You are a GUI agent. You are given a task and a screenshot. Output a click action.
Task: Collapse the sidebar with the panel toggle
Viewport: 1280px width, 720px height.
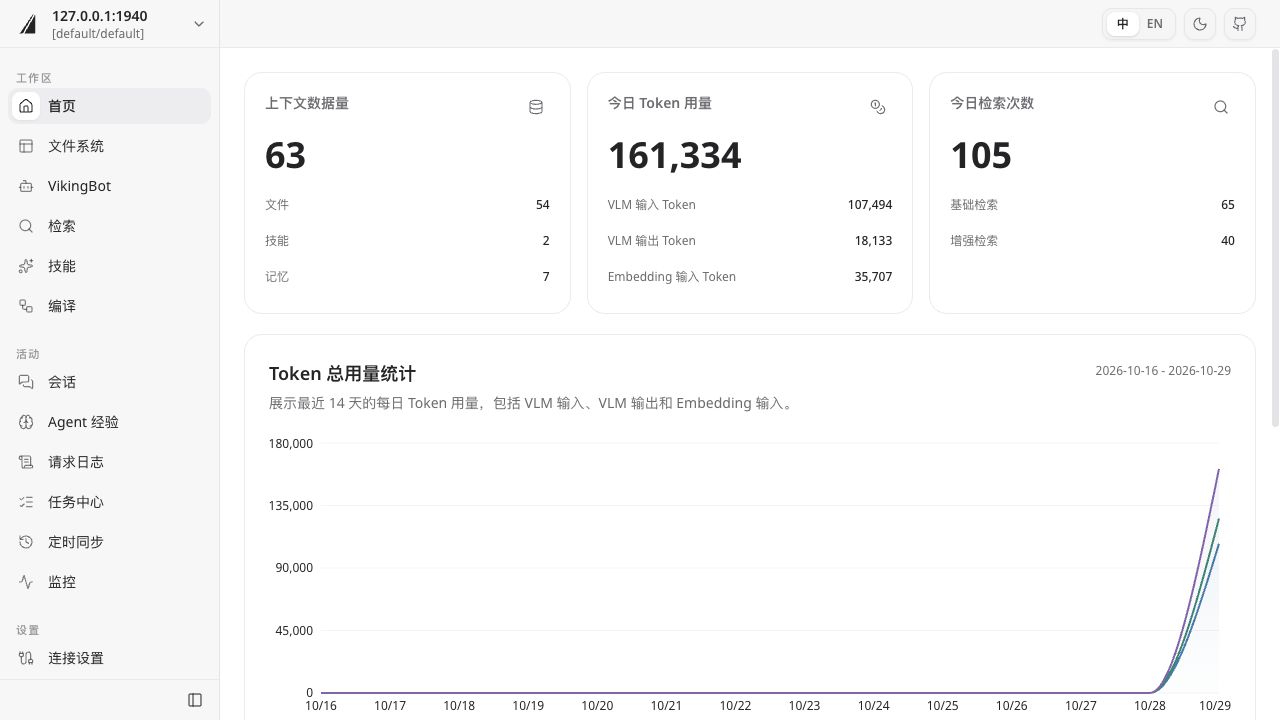(x=195, y=700)
